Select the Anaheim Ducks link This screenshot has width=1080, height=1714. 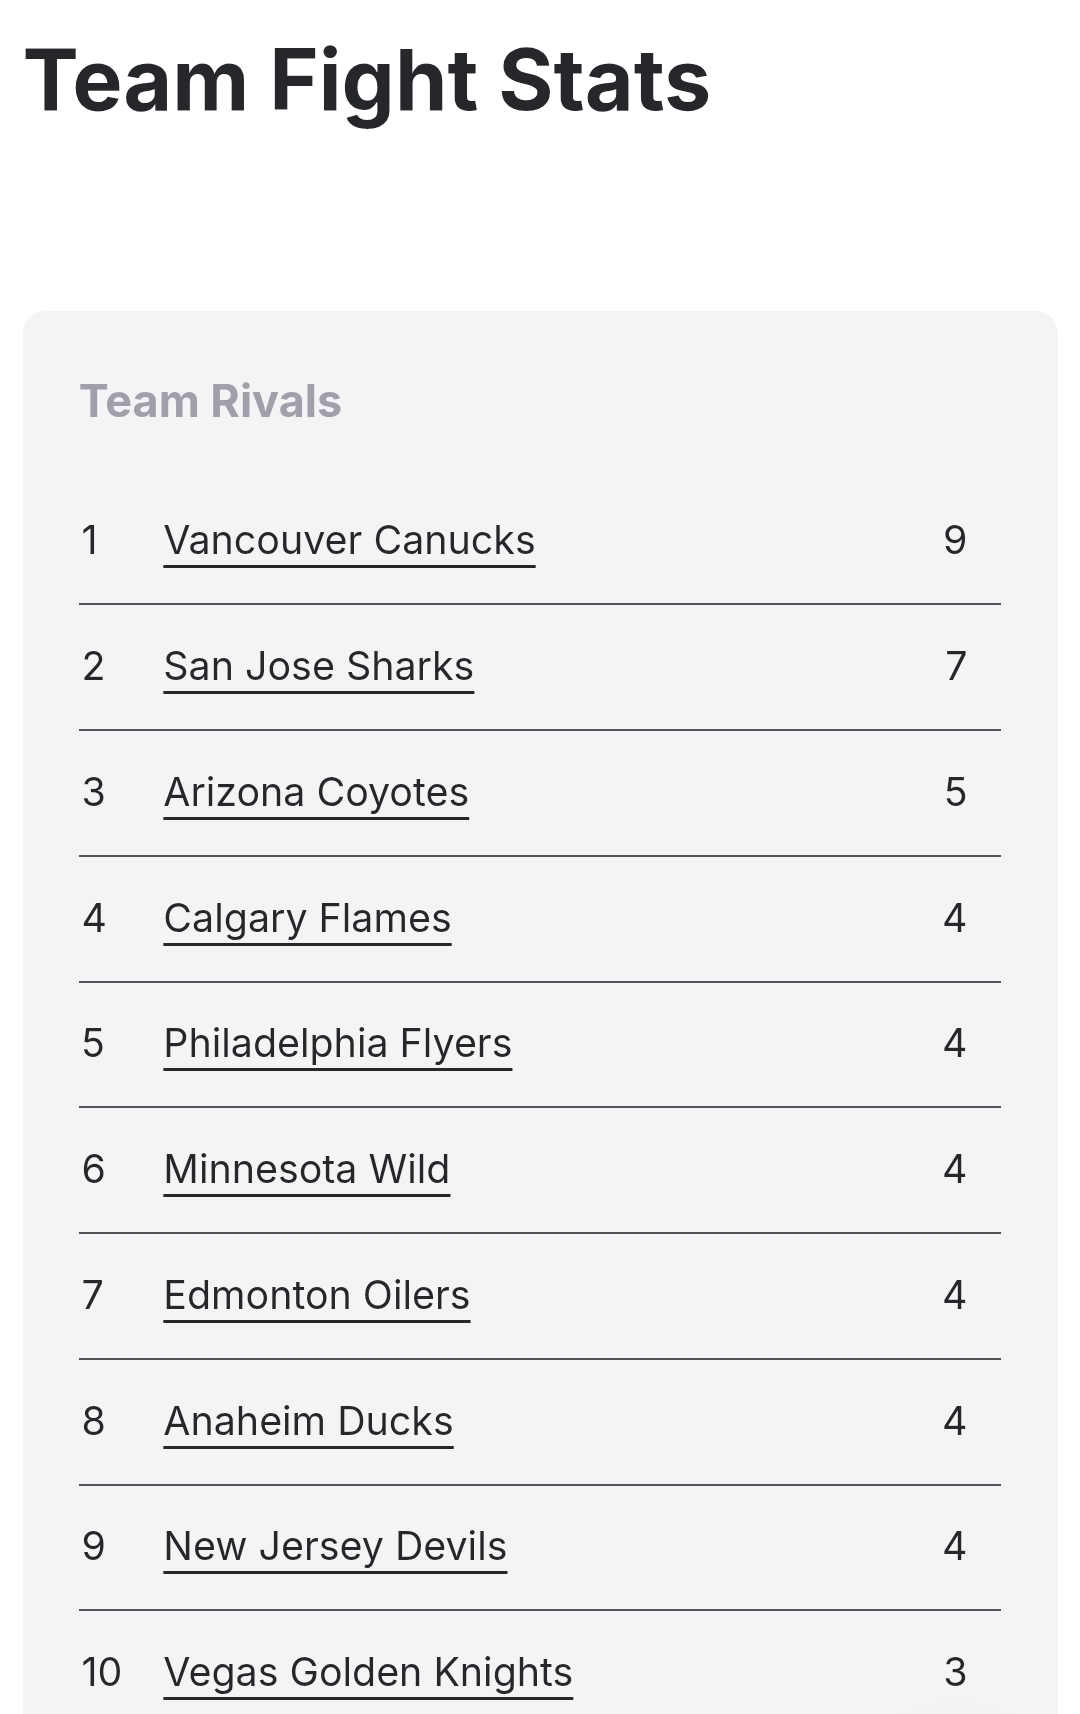[x=308, y=1422]
